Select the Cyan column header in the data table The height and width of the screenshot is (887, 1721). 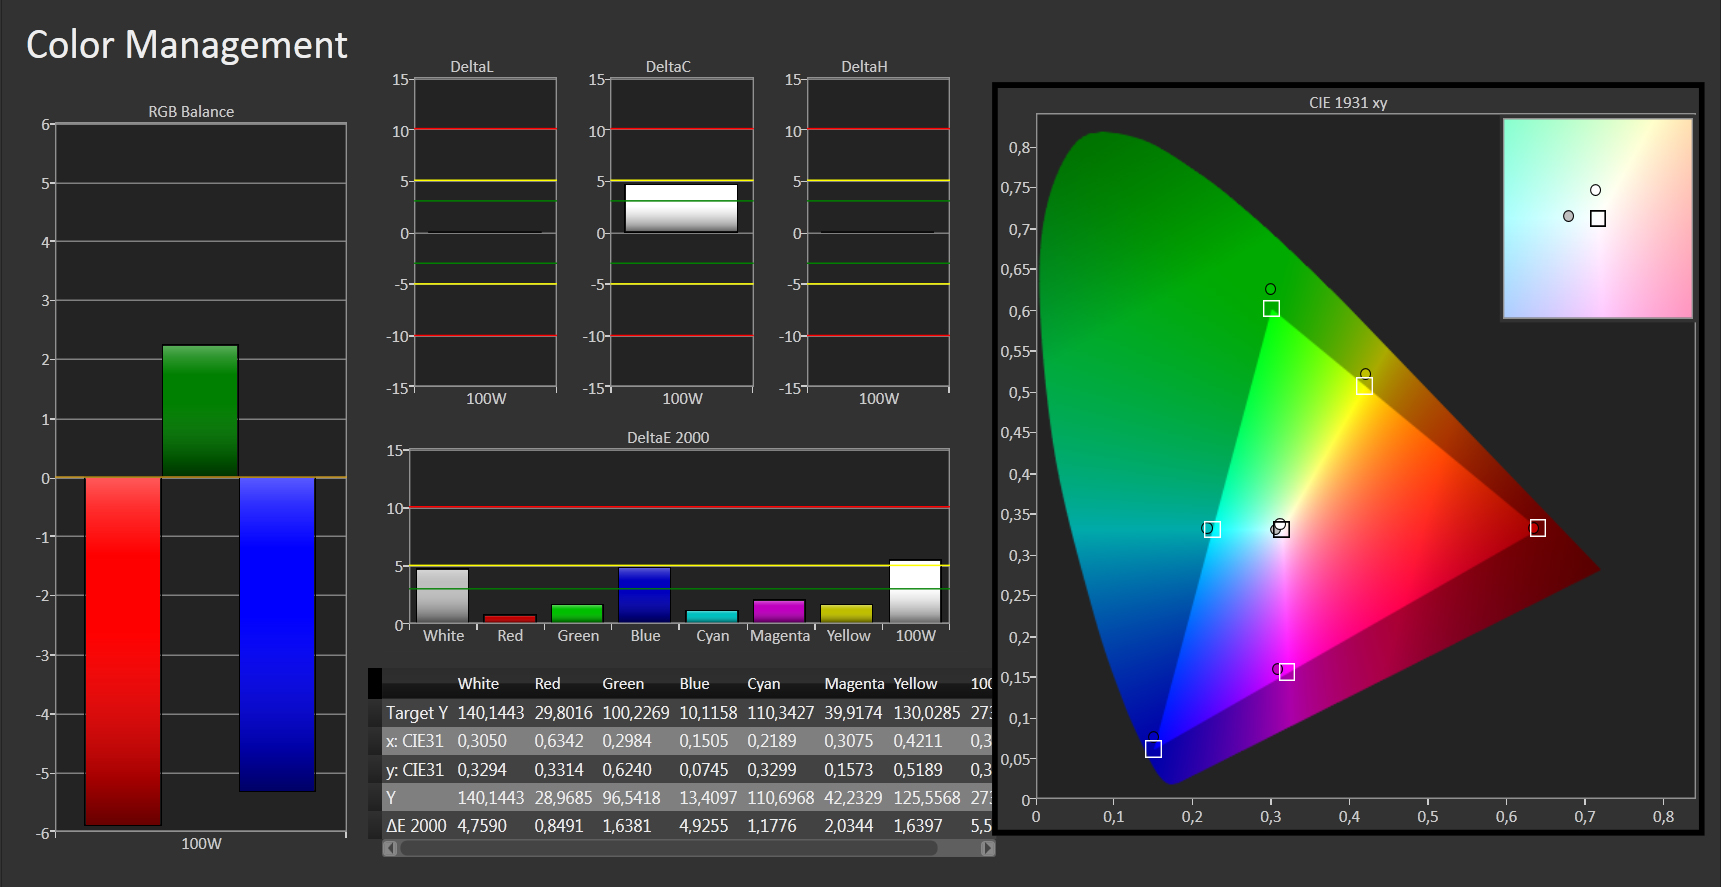pyautogui.click(x=763, y=684)
